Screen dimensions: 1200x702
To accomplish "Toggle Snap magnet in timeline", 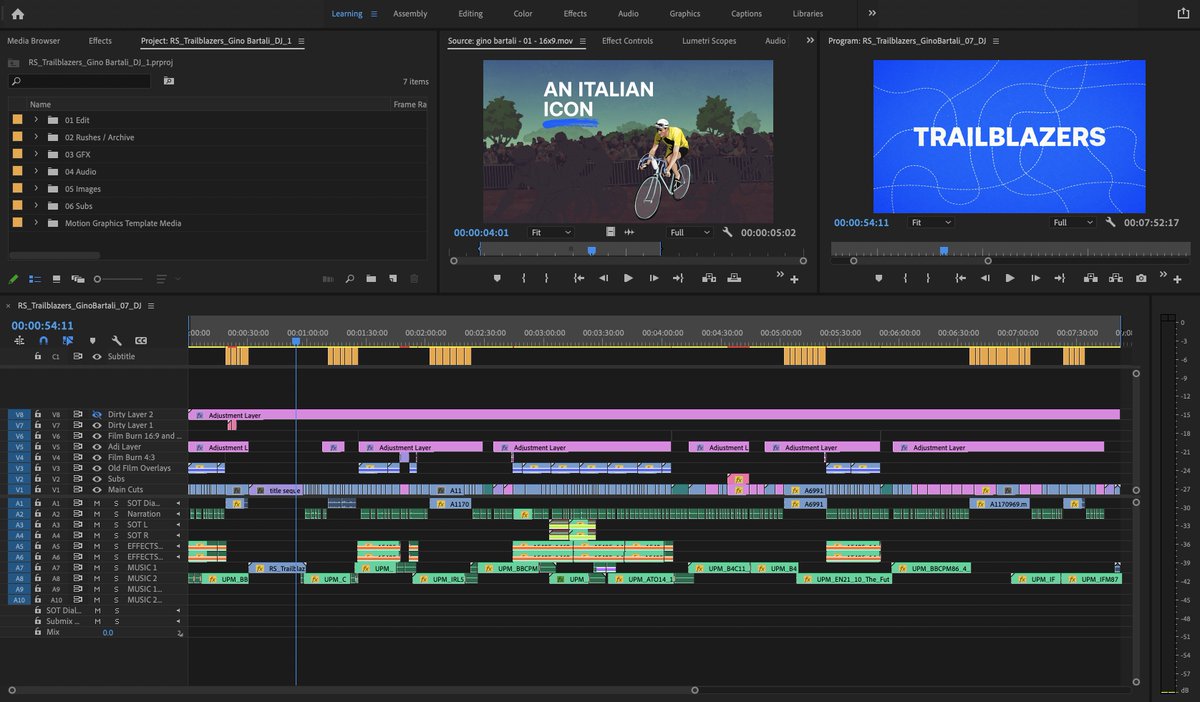I will [x=43, y=341].
